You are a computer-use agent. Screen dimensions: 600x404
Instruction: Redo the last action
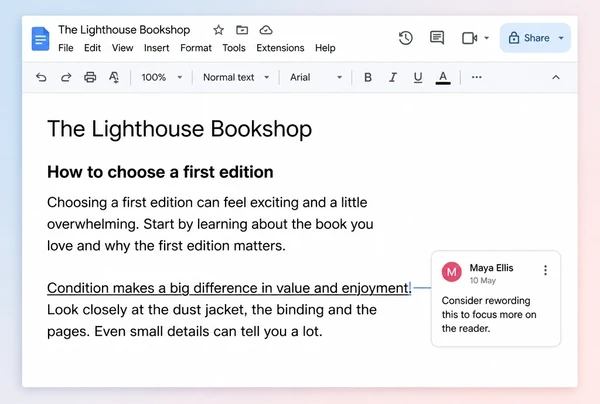click(66, 77)
